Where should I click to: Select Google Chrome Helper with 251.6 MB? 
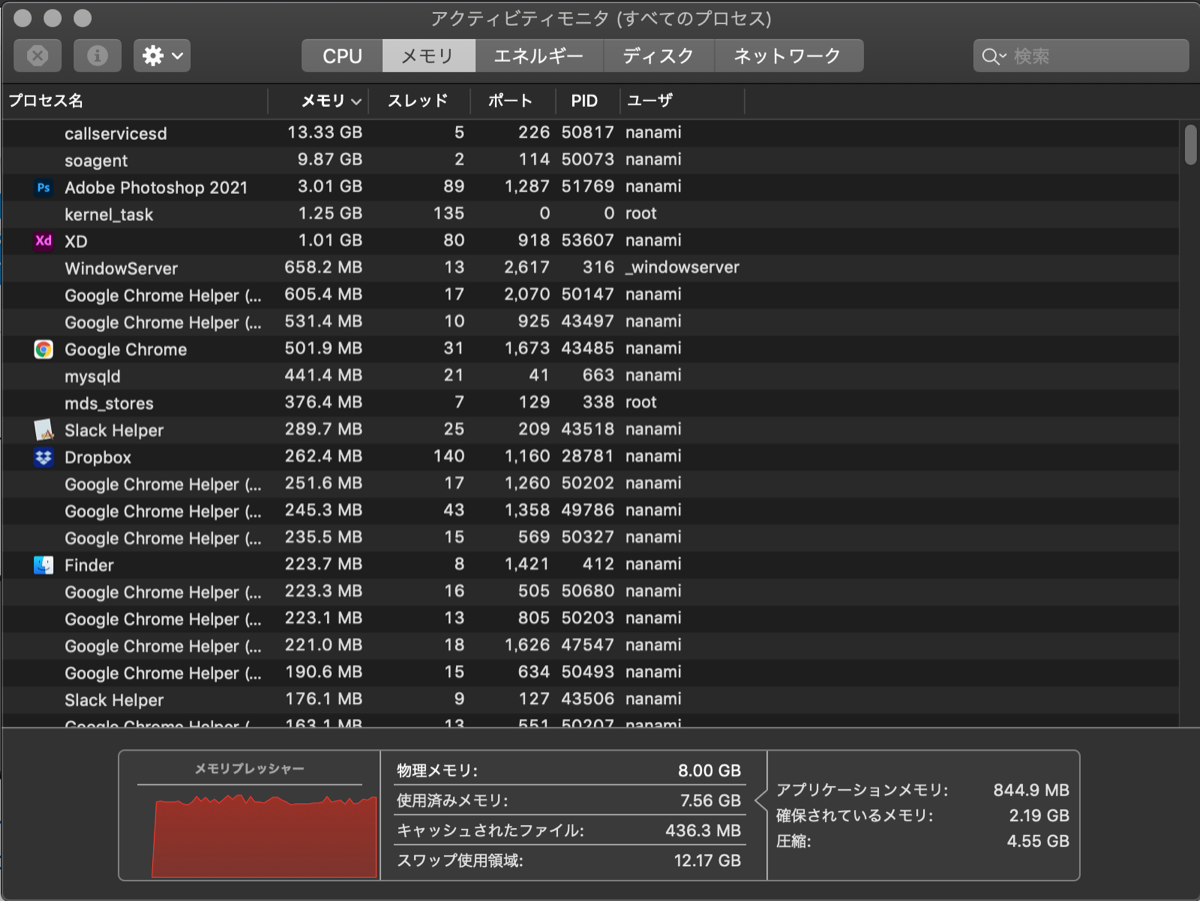click(591, 484)
